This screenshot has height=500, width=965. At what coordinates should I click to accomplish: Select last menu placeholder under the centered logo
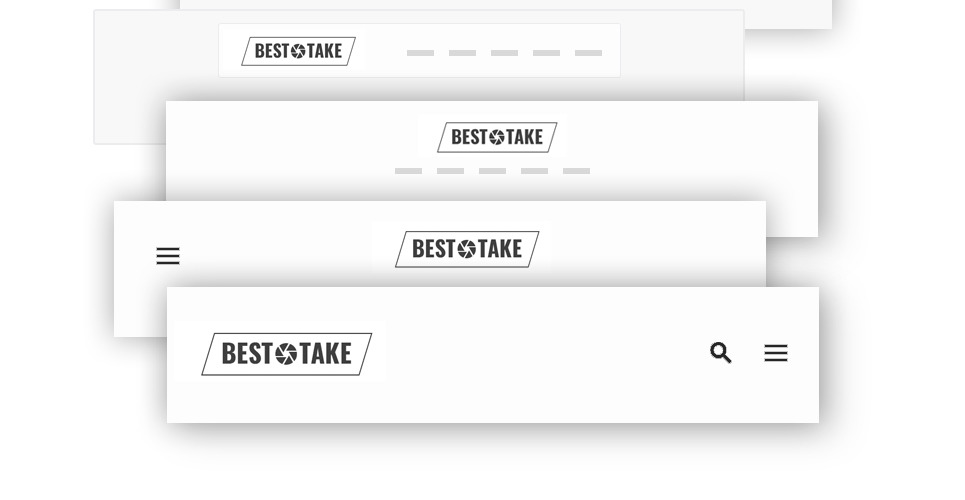[x=576, y=171]
